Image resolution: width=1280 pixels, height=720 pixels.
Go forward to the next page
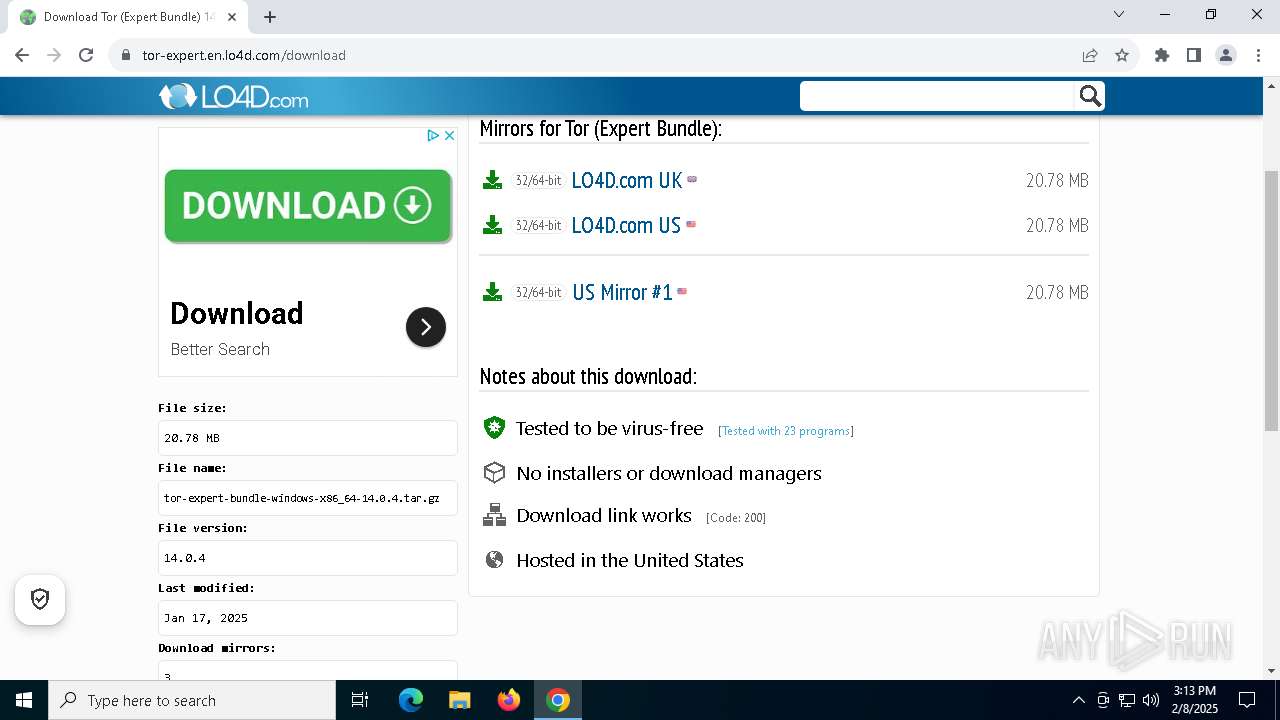(54, 55)
